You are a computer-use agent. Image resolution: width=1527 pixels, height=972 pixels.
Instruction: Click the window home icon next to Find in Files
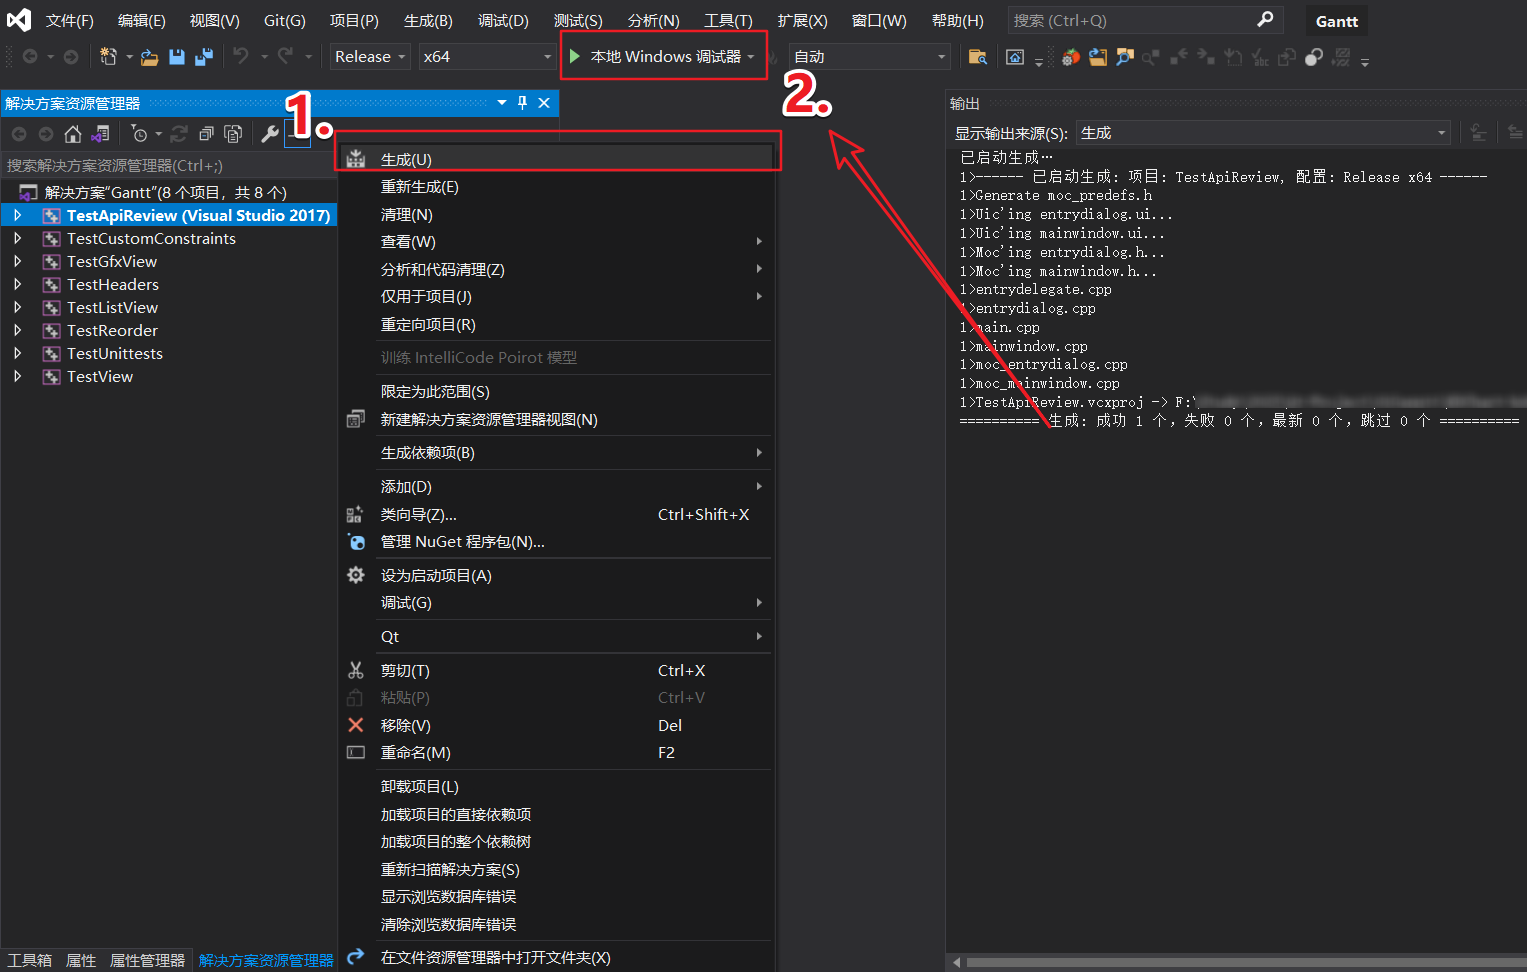1015,57
